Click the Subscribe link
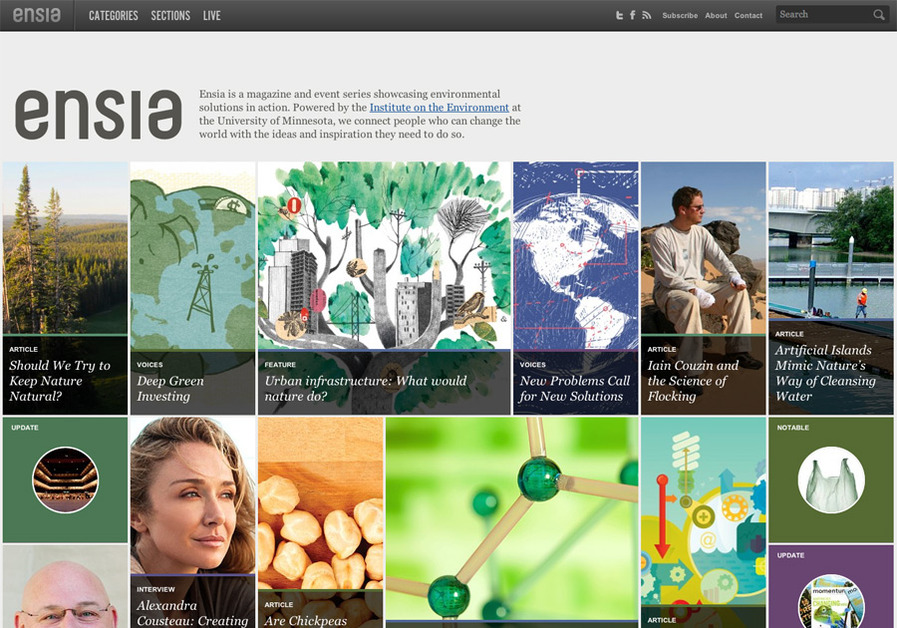This screenshot has height=628, width=897. pyautogui.click(x=680, y=15)
